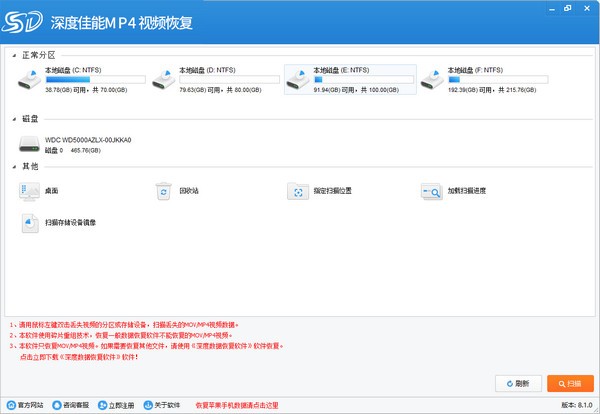Choose the Recycle Bin (回收站) icon
Image resolution: width=600 pixels, height=414 pixels.
(164, 191)
